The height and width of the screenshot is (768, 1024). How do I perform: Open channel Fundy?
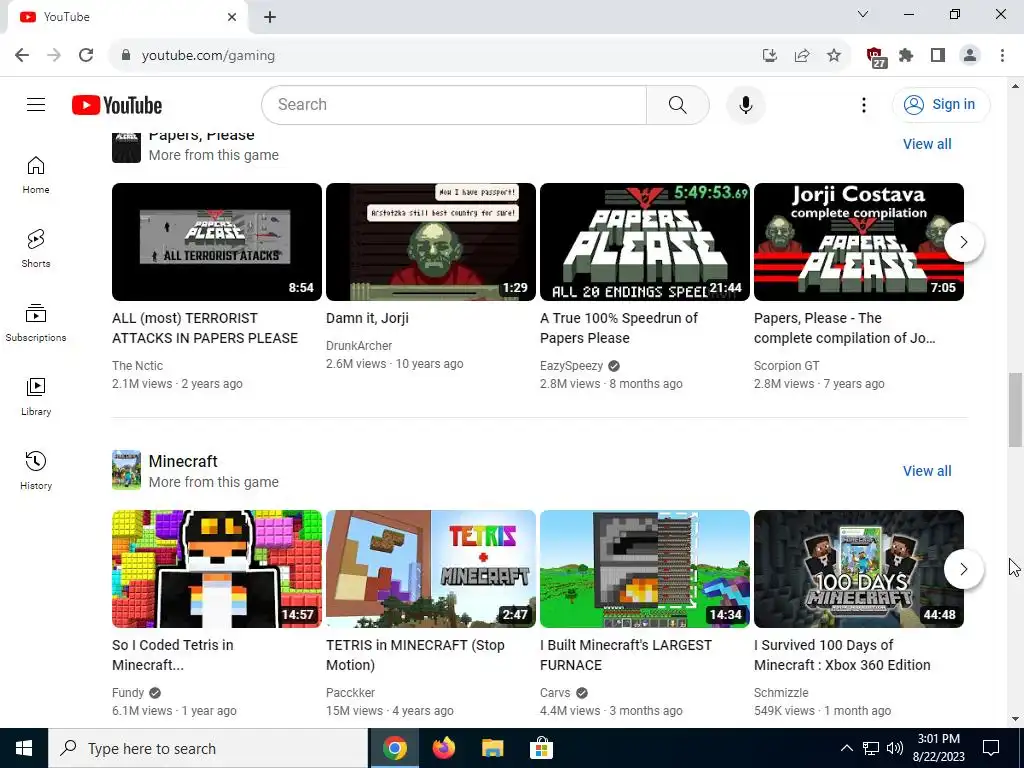[128, 692]
